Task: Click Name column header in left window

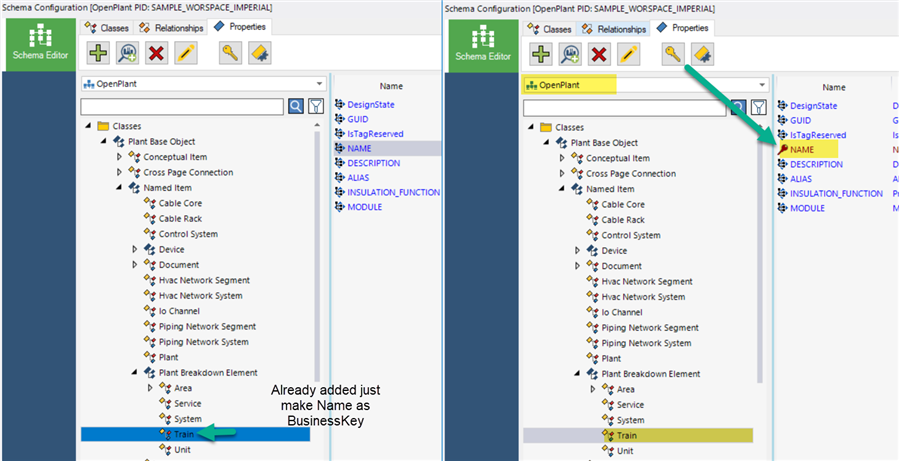Action: coord(391,86)
